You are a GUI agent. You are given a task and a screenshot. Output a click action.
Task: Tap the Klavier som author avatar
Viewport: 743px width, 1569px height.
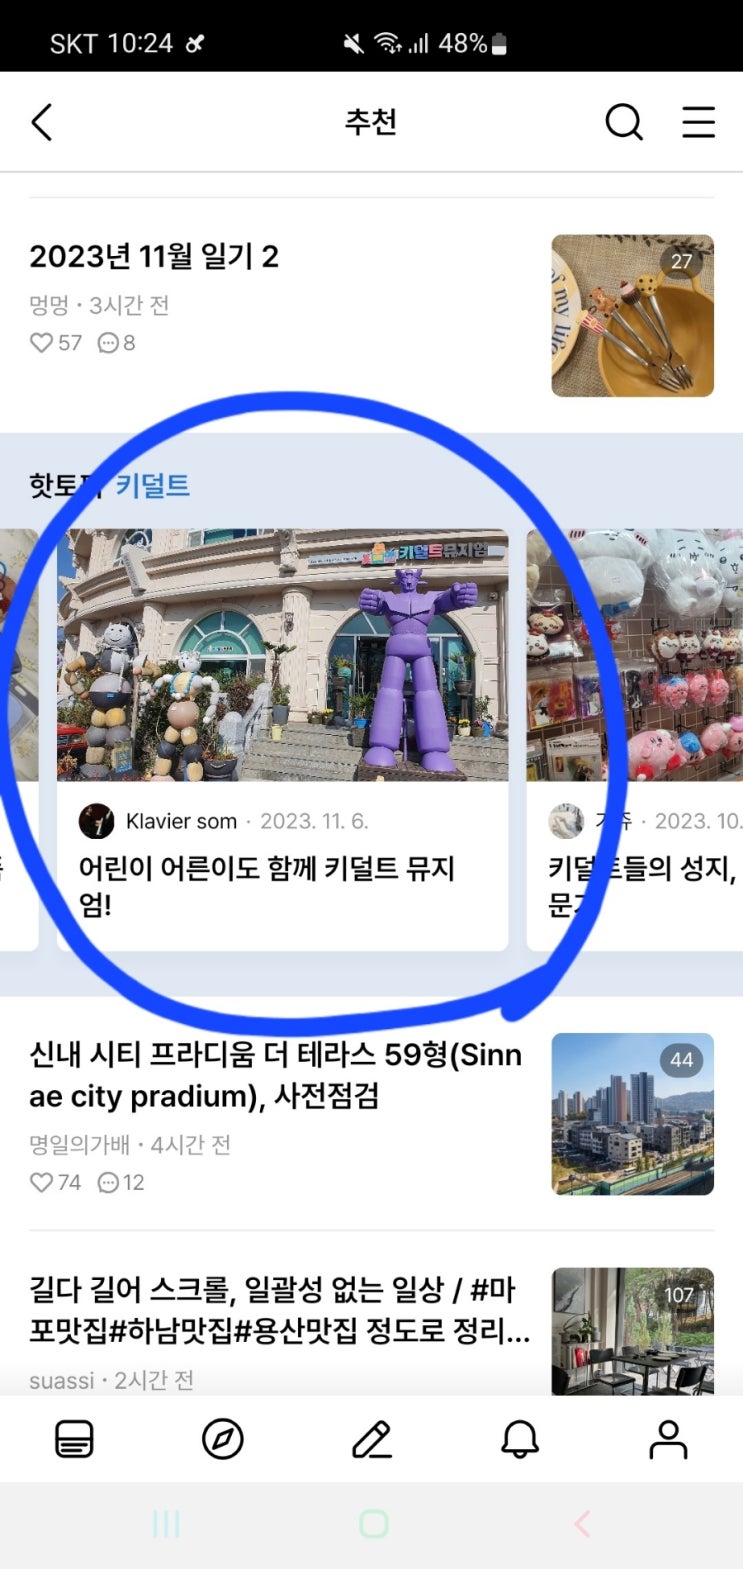[x=97, y=821]
